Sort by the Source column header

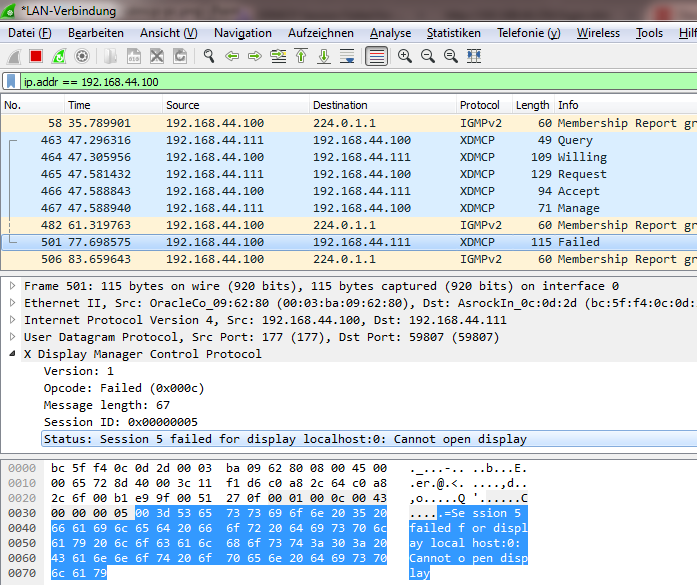[236, 105]
